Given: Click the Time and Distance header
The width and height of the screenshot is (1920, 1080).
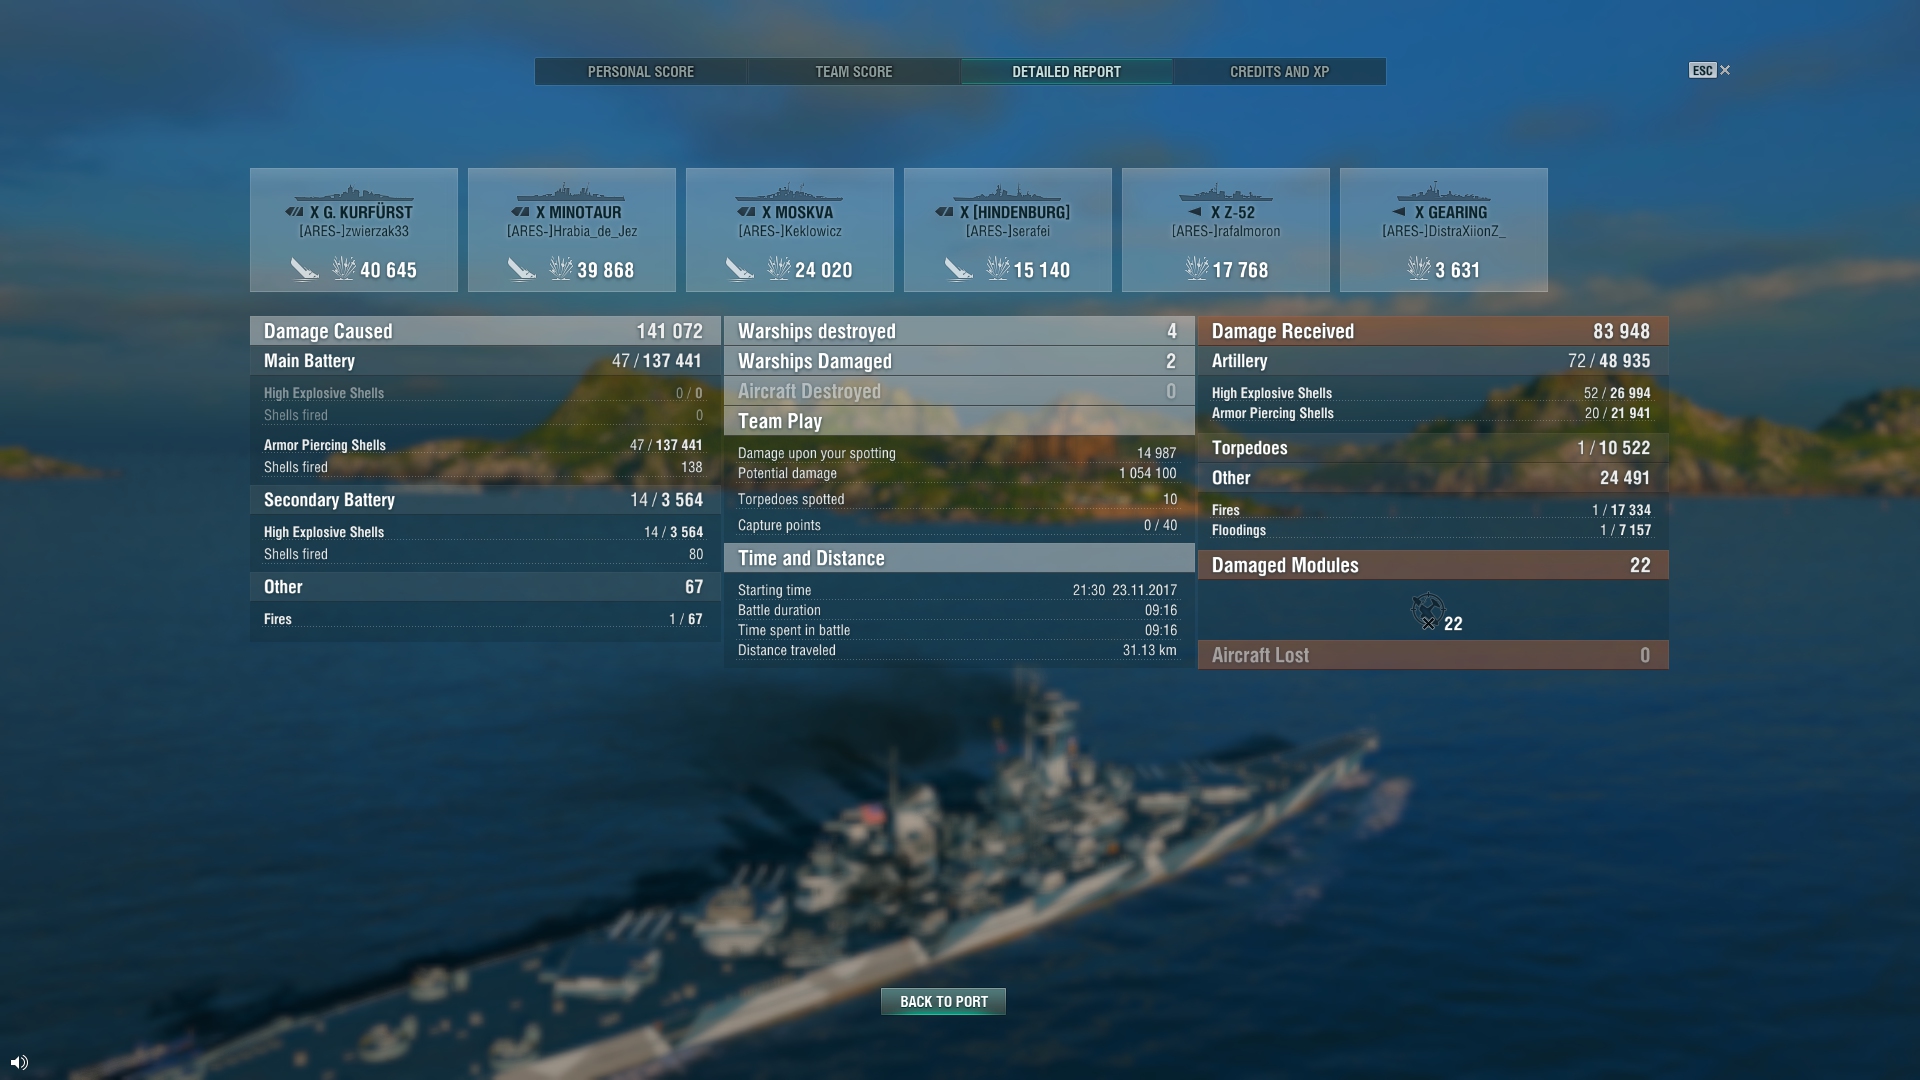Looking at the screenshot, I should click(x=959, y=558).
